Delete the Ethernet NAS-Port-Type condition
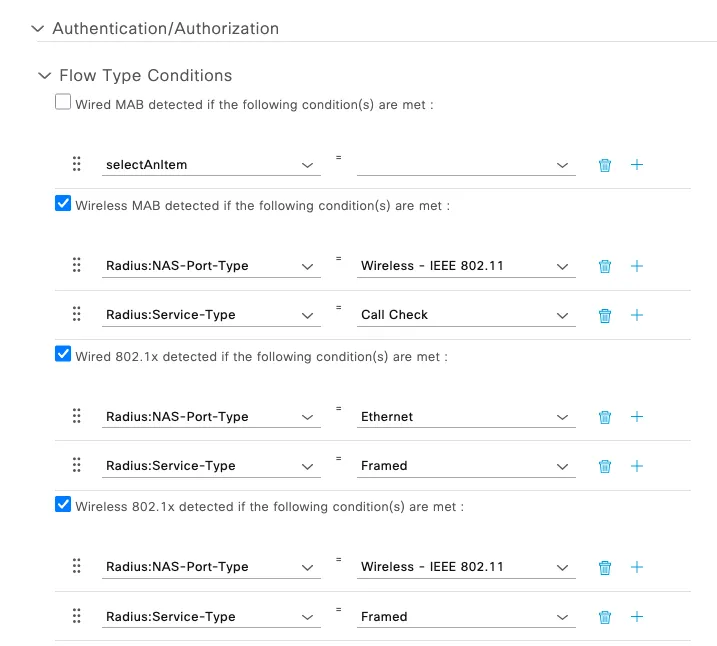 click(x=605, y=417)
